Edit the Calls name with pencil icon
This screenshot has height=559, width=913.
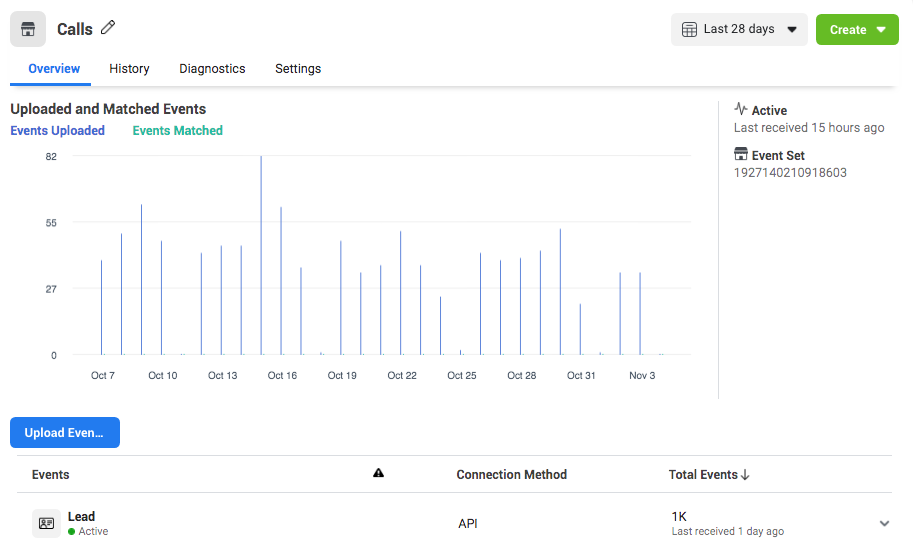(x=108, y=27)
